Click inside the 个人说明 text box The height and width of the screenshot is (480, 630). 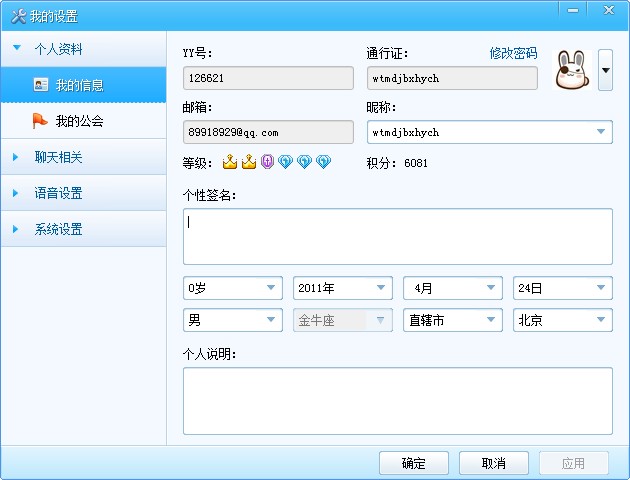[398, 401]
